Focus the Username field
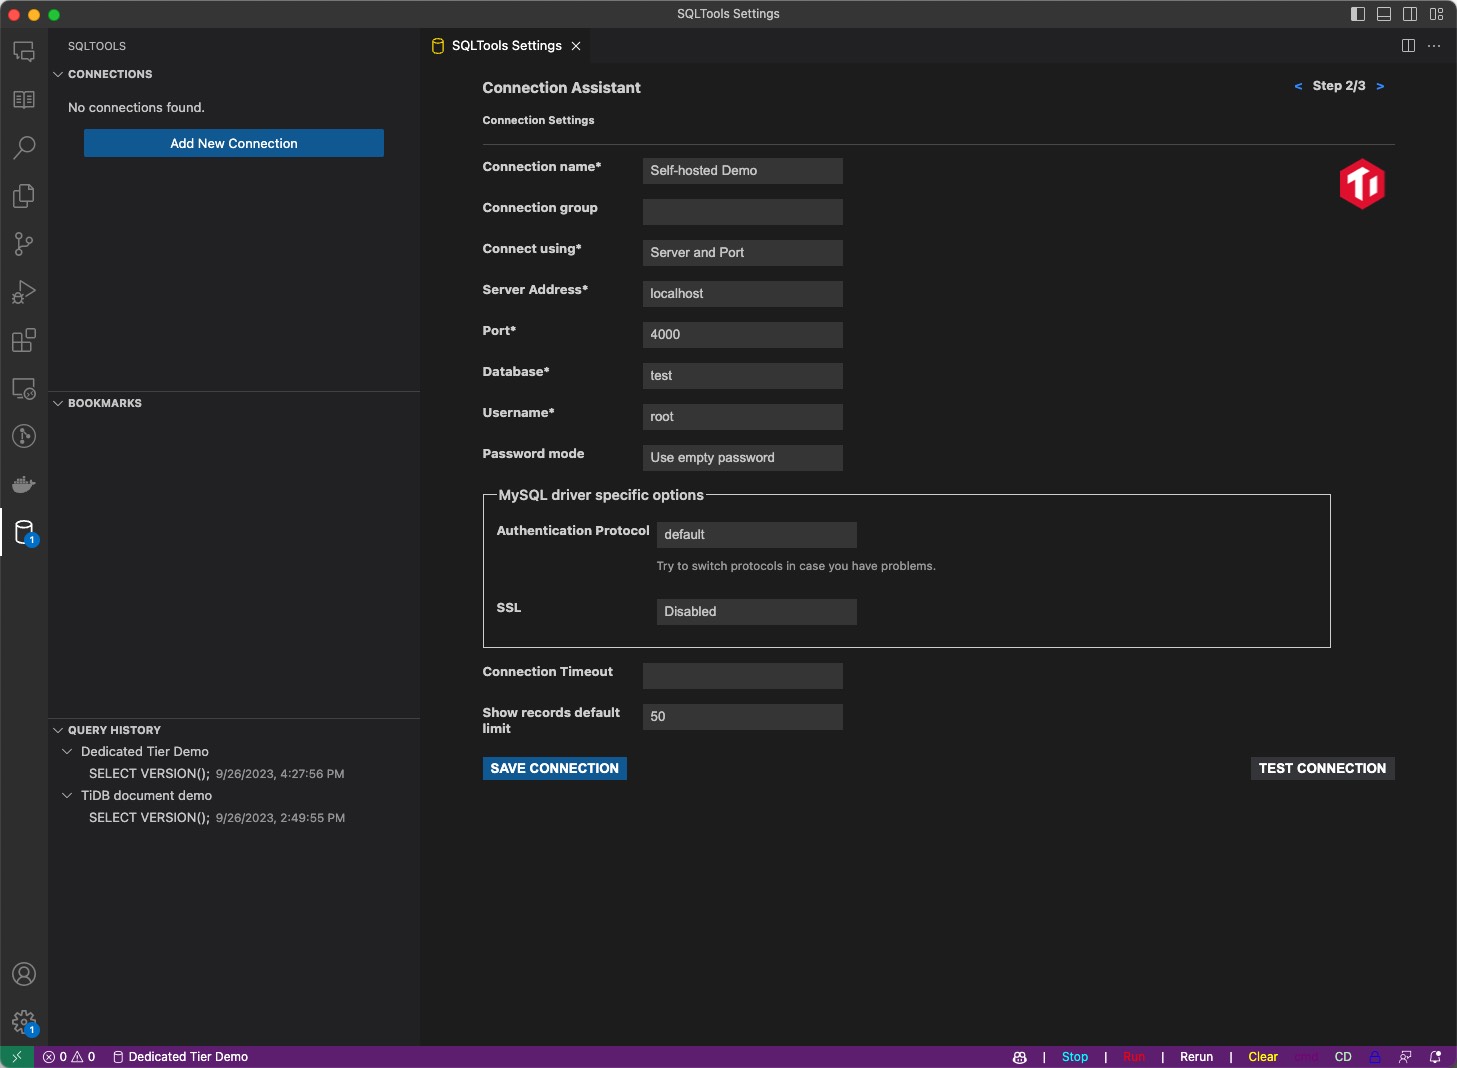1457x1068 pixels. coord(742,417)
